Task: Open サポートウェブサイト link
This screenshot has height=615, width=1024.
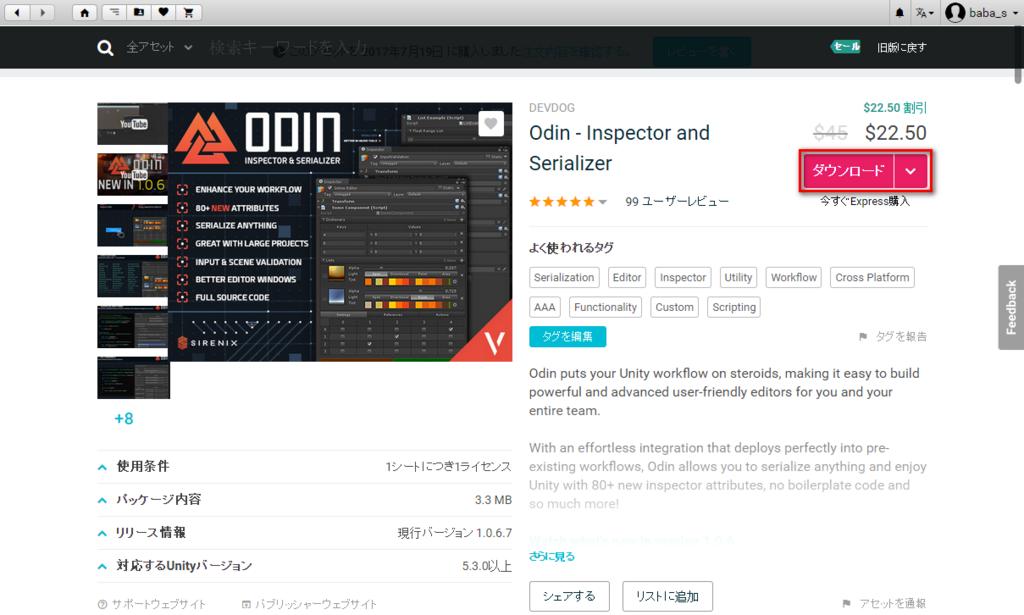Action: coord(152,604)
